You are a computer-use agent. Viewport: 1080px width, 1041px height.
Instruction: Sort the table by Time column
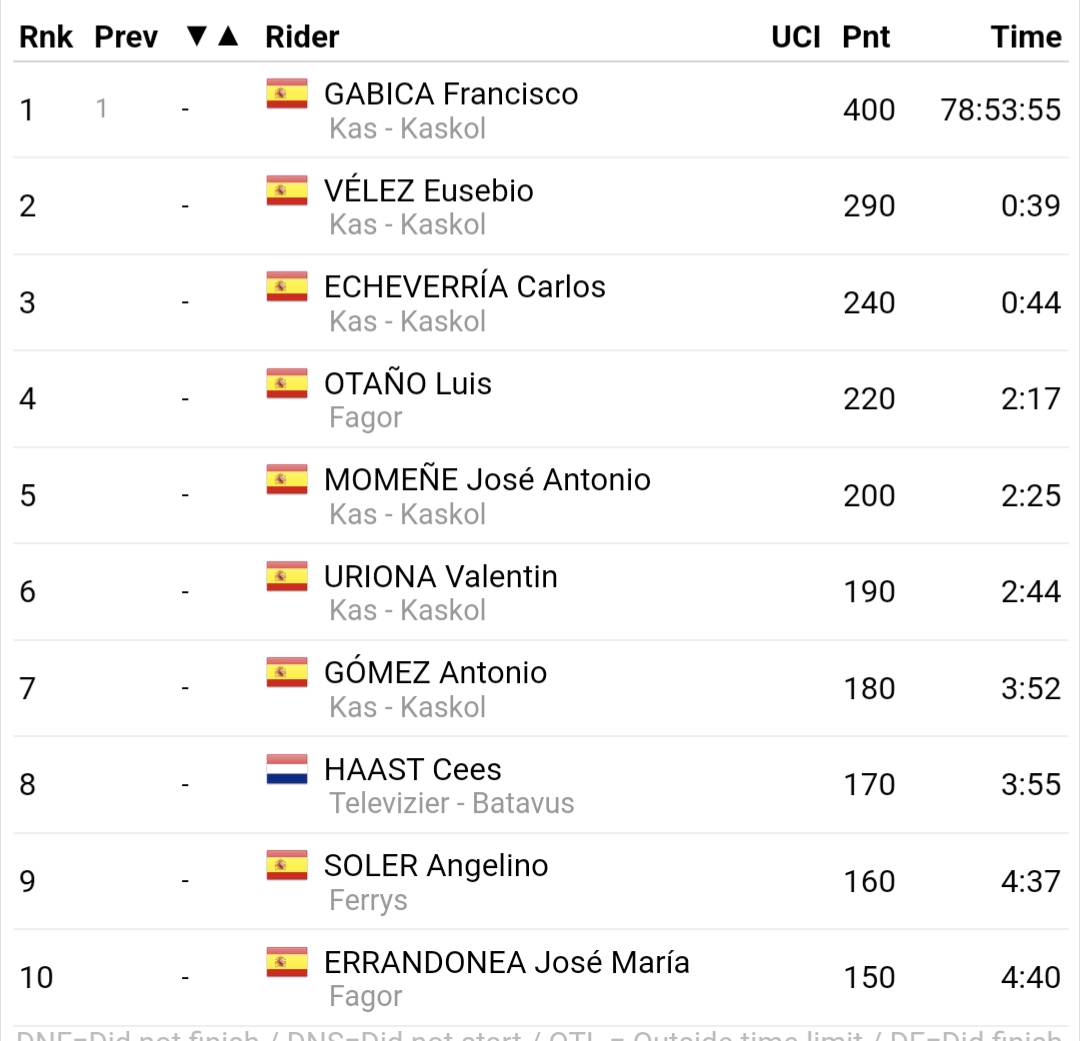click(x=1026, y=37)
